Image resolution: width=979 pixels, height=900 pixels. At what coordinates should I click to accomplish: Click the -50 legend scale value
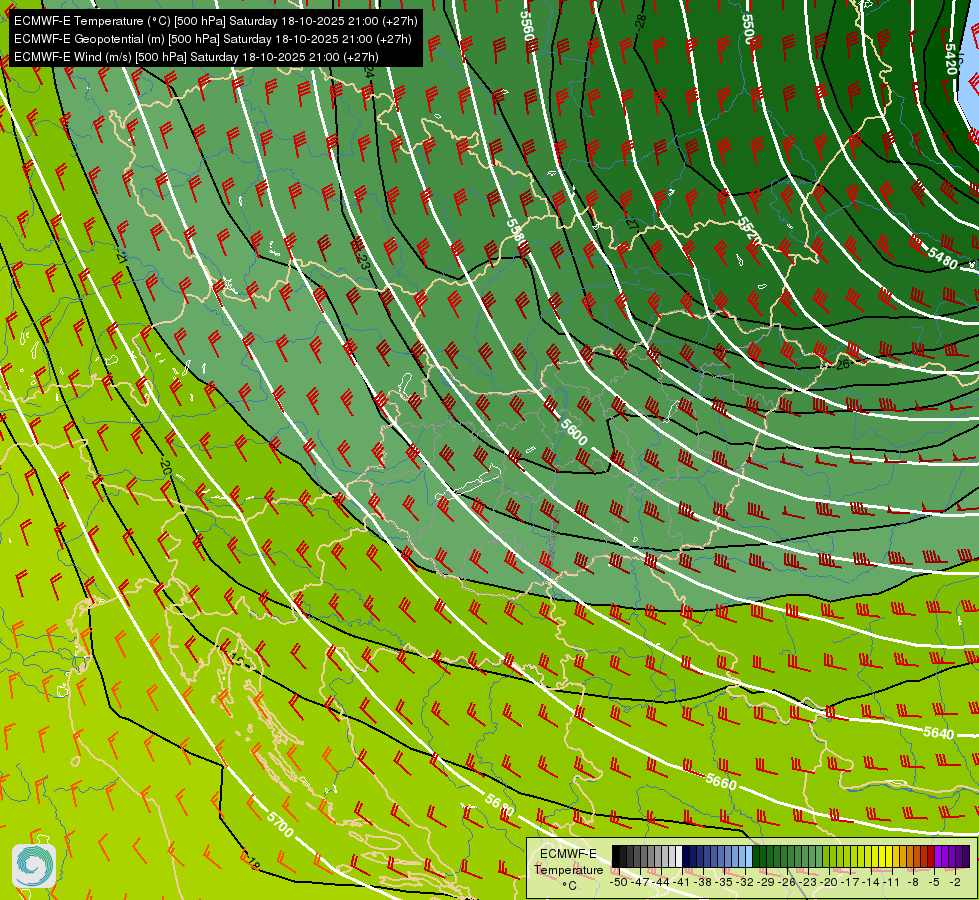tap(619, 882)
